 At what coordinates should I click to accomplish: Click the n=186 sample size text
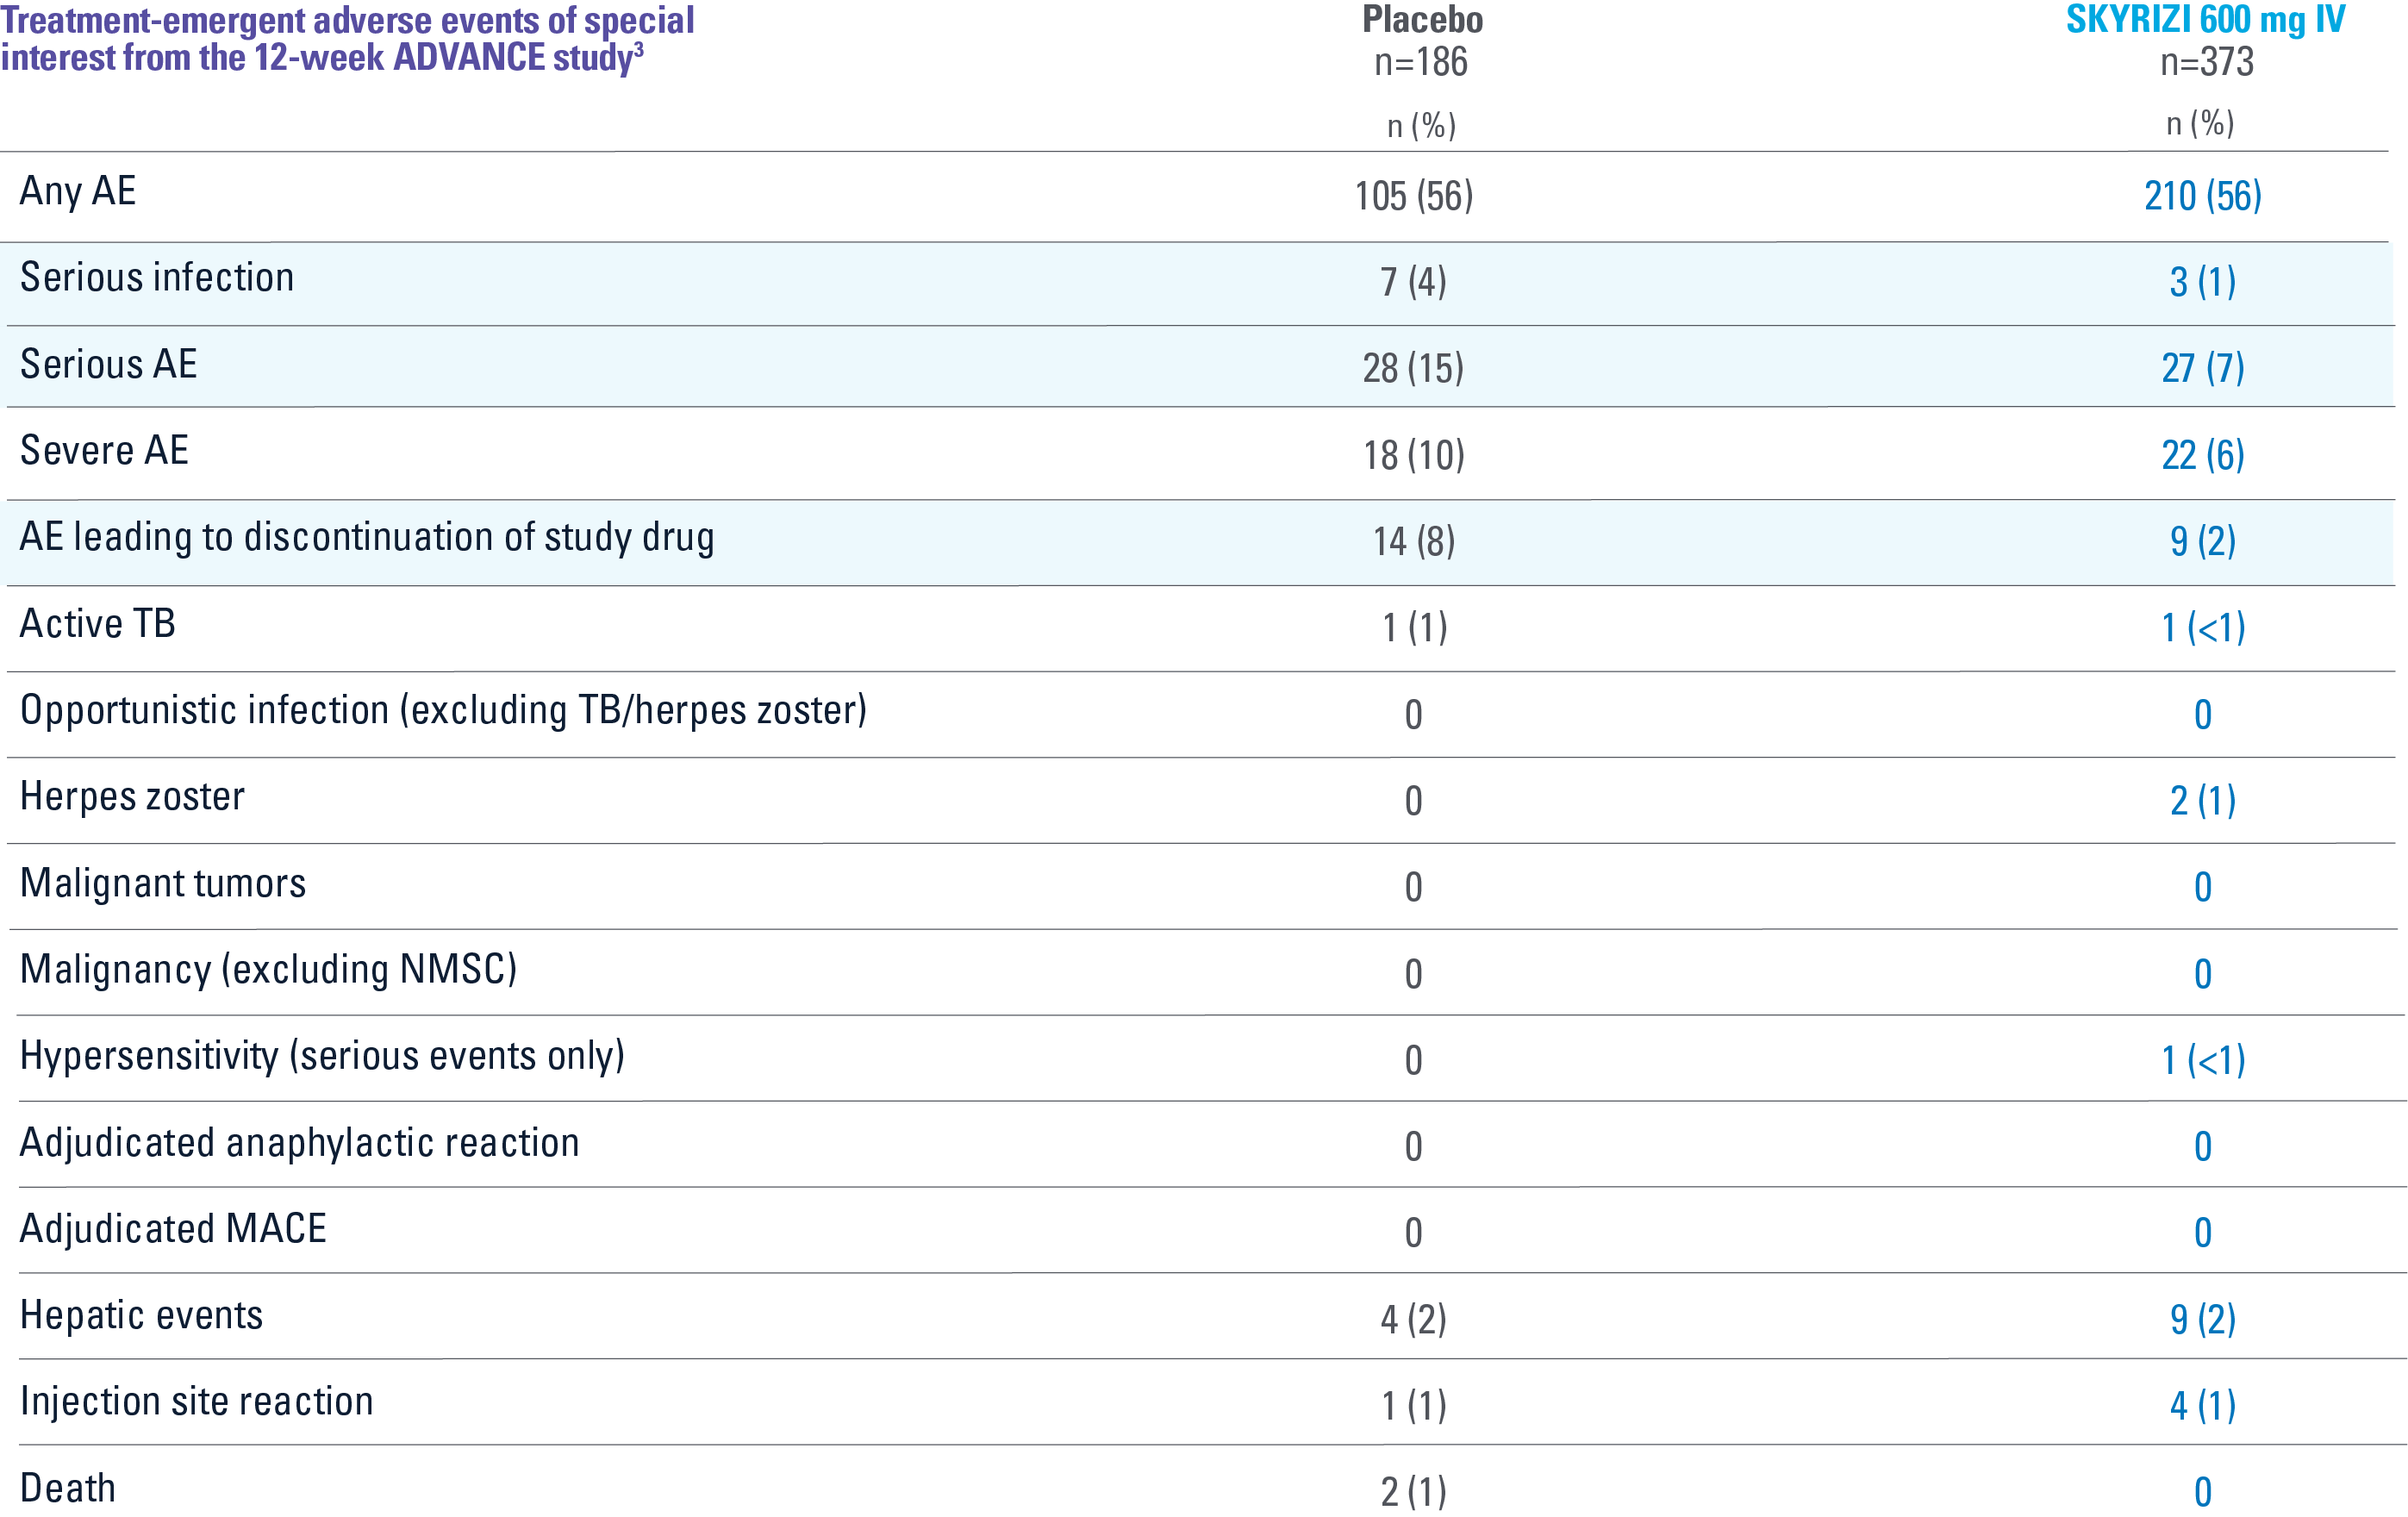click(x=1421, y=62)
